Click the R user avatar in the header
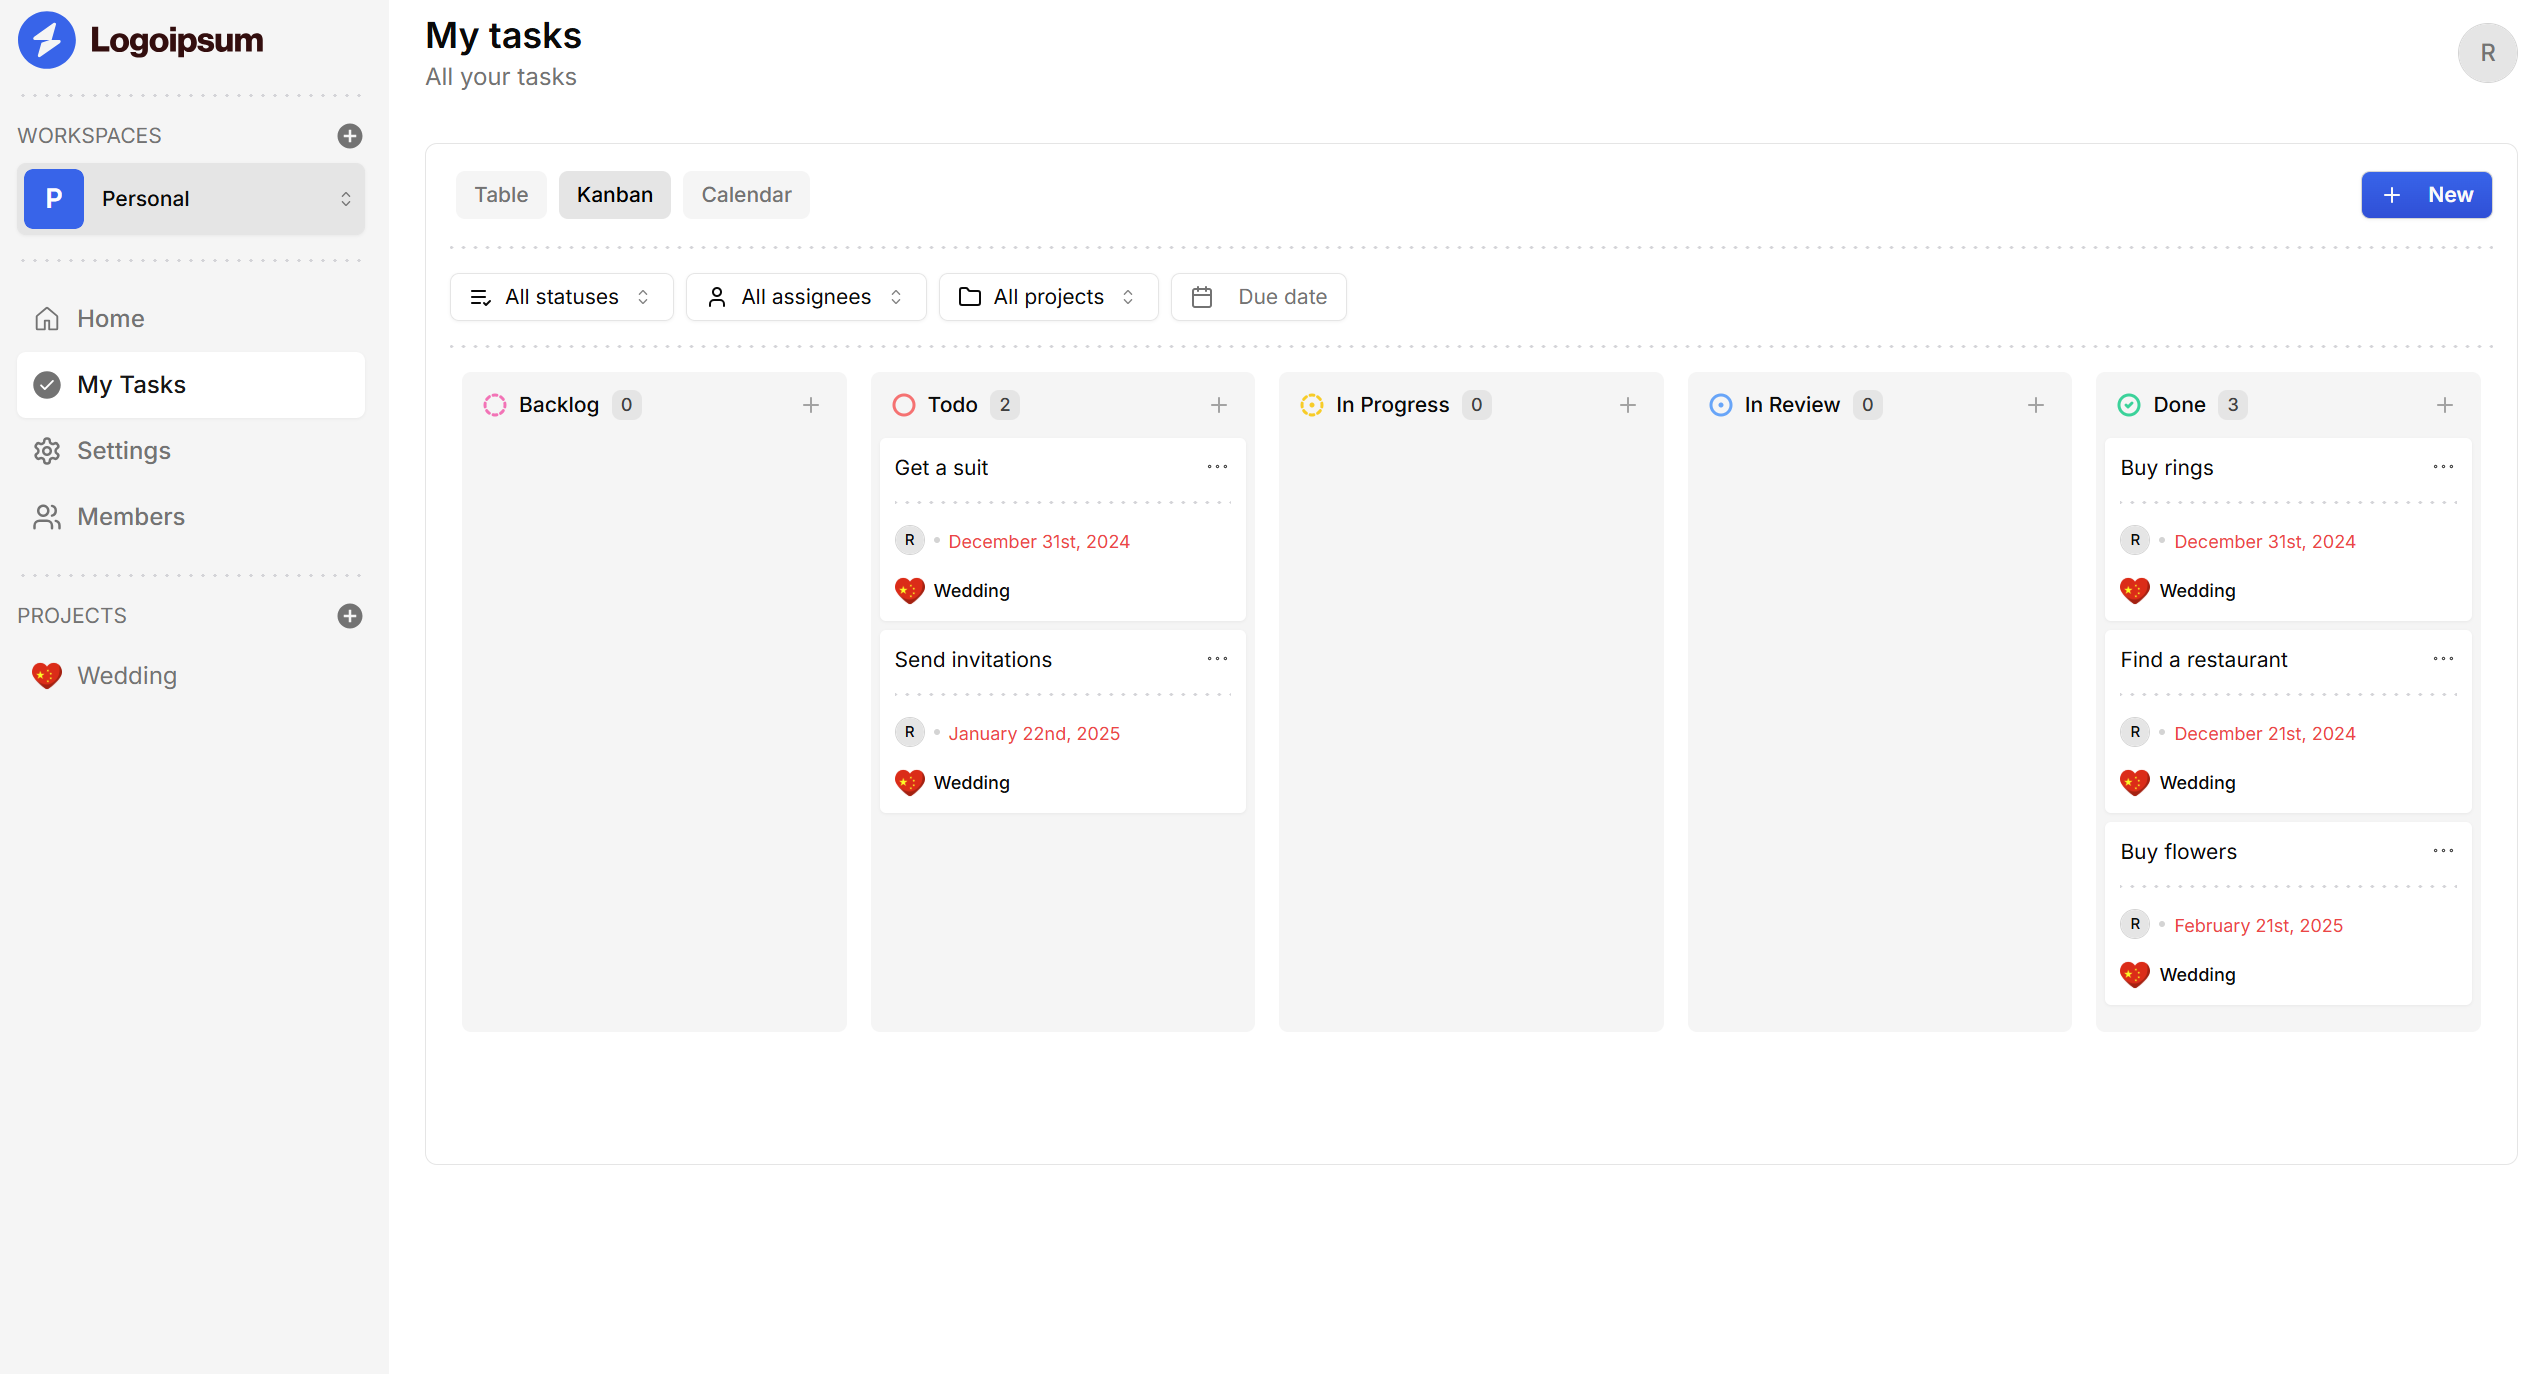 pos(2487,53)
